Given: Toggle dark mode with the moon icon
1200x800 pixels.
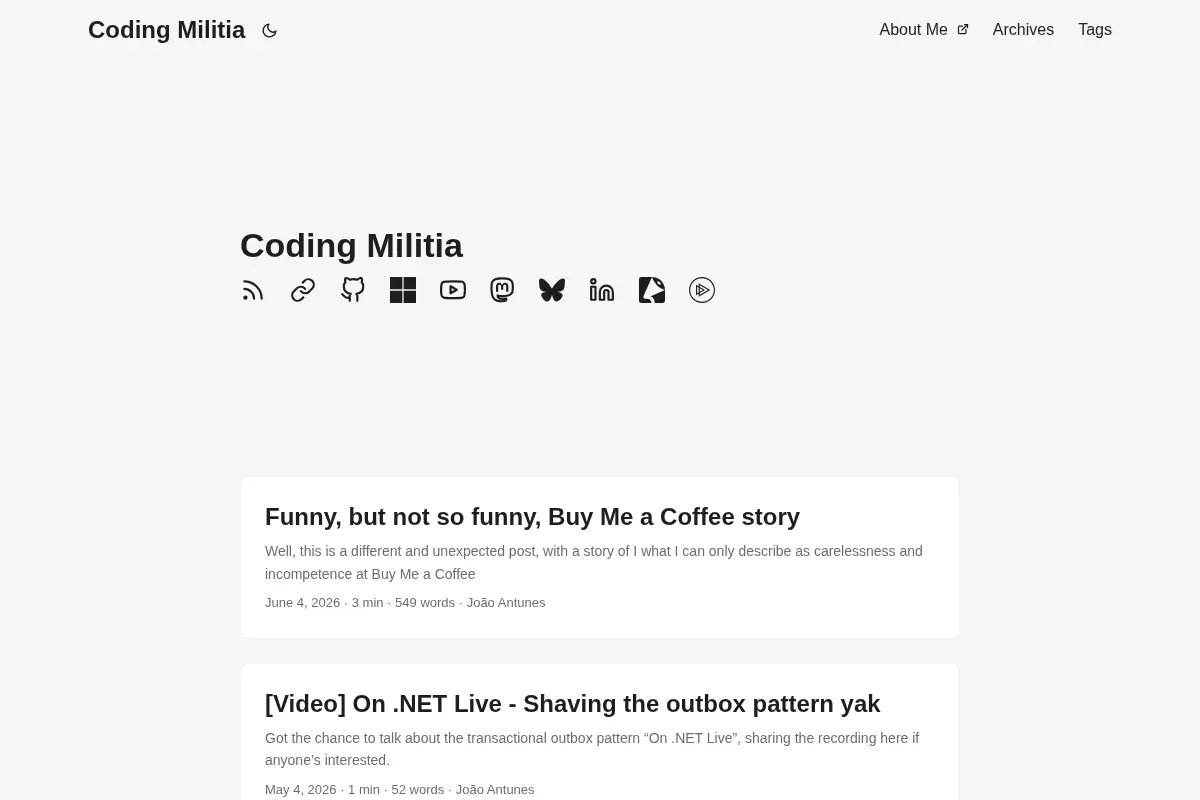Looking at the screenshot, I should coord(269,31).
